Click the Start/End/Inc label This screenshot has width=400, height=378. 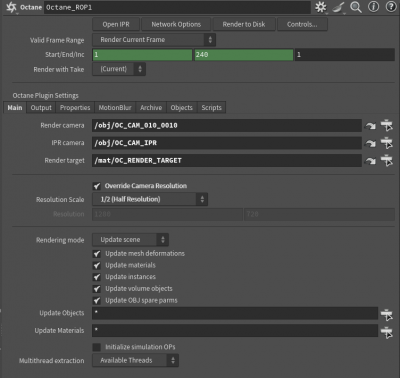click(65, 55)
